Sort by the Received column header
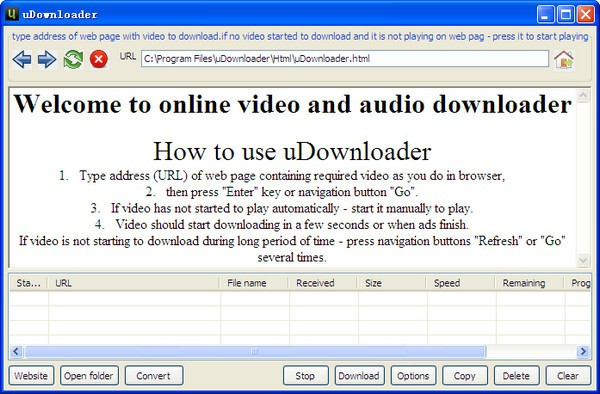The height and width of the screenshot is (394, 600). (323, 283)
